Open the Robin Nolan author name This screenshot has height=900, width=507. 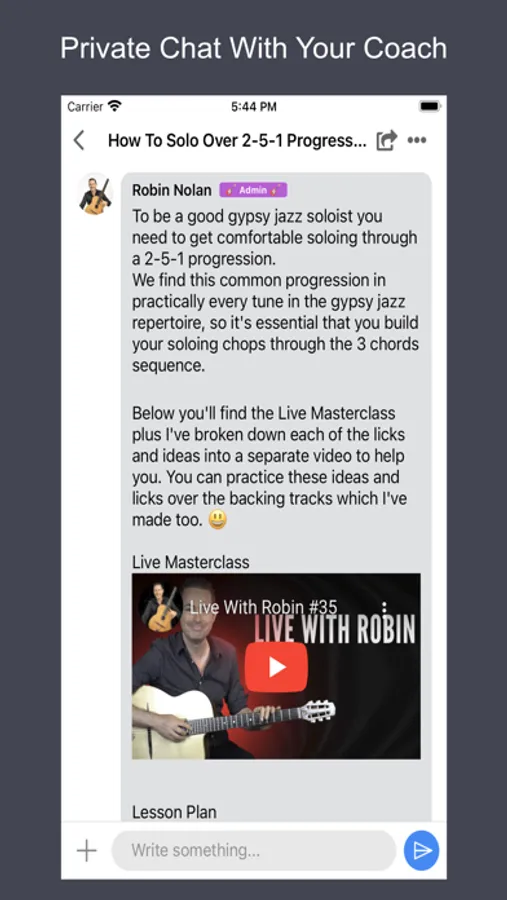(x=172, y=190)
